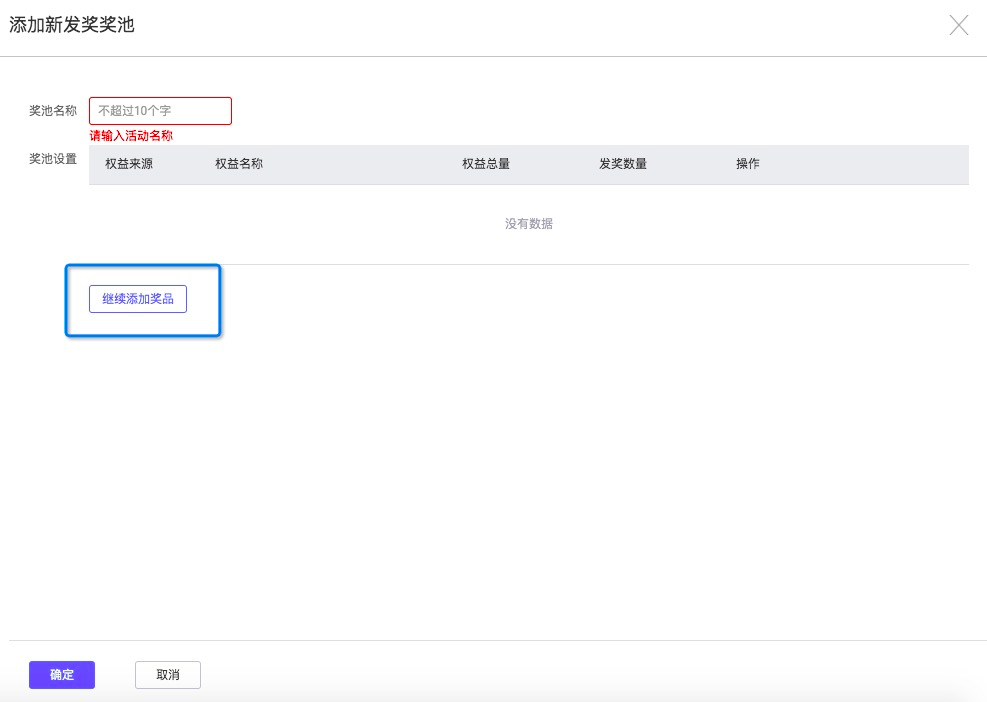Click the 奖池设置 section label

coord(53,159)
